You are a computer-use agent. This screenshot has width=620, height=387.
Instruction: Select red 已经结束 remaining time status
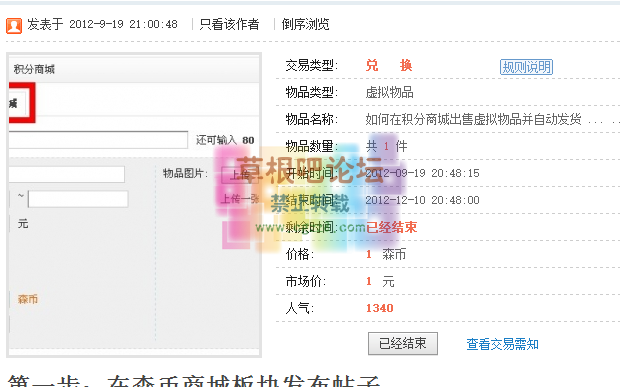tap(391, 227)
